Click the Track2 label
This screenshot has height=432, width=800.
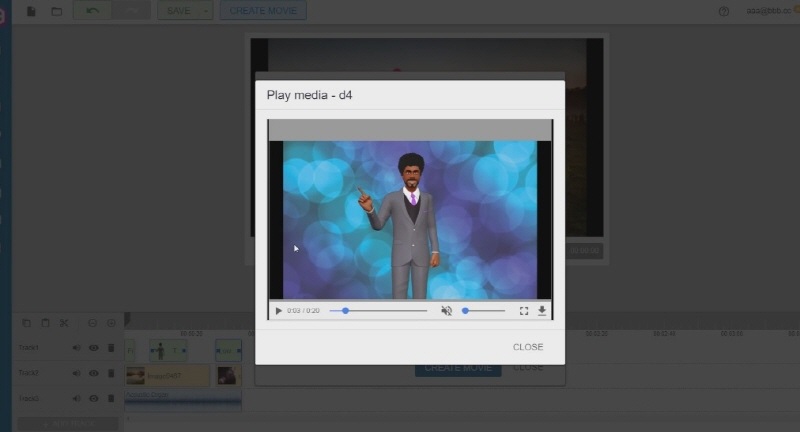(29, 373)
